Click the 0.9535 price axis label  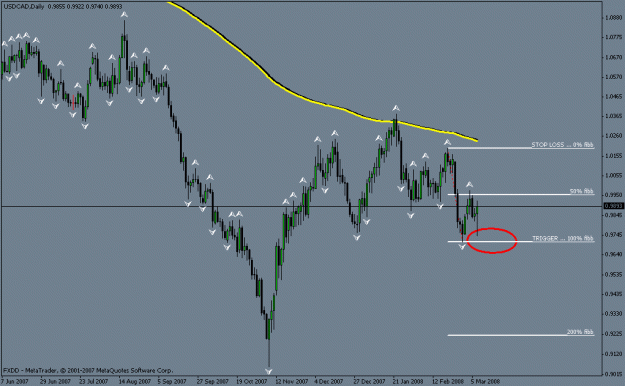tap(613, 274)
